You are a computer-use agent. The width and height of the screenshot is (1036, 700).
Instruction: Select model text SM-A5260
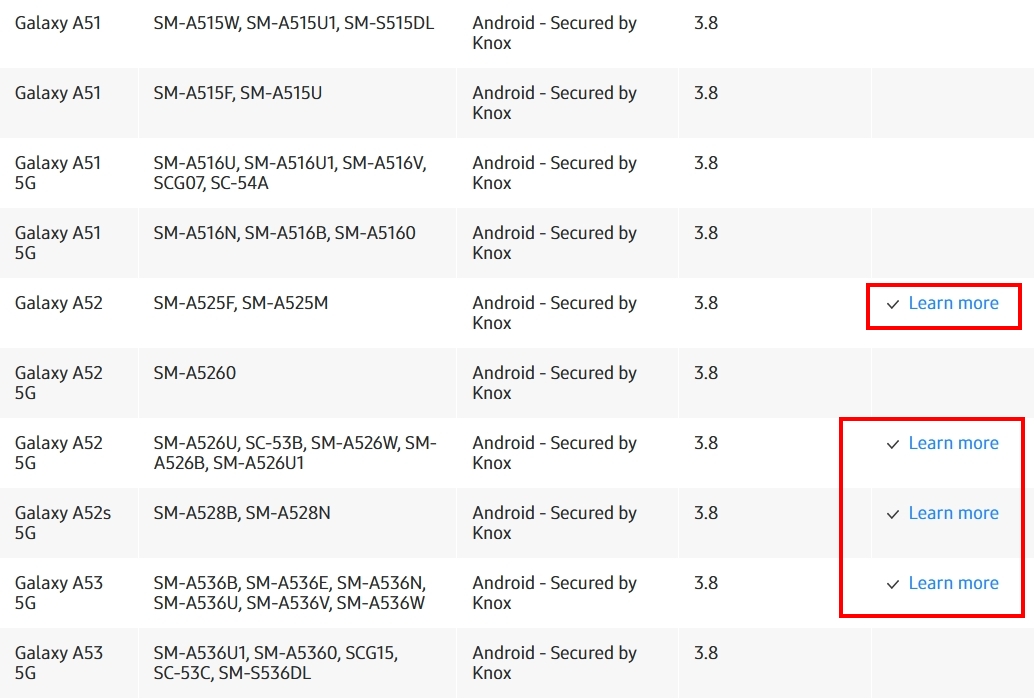point(195,373)
